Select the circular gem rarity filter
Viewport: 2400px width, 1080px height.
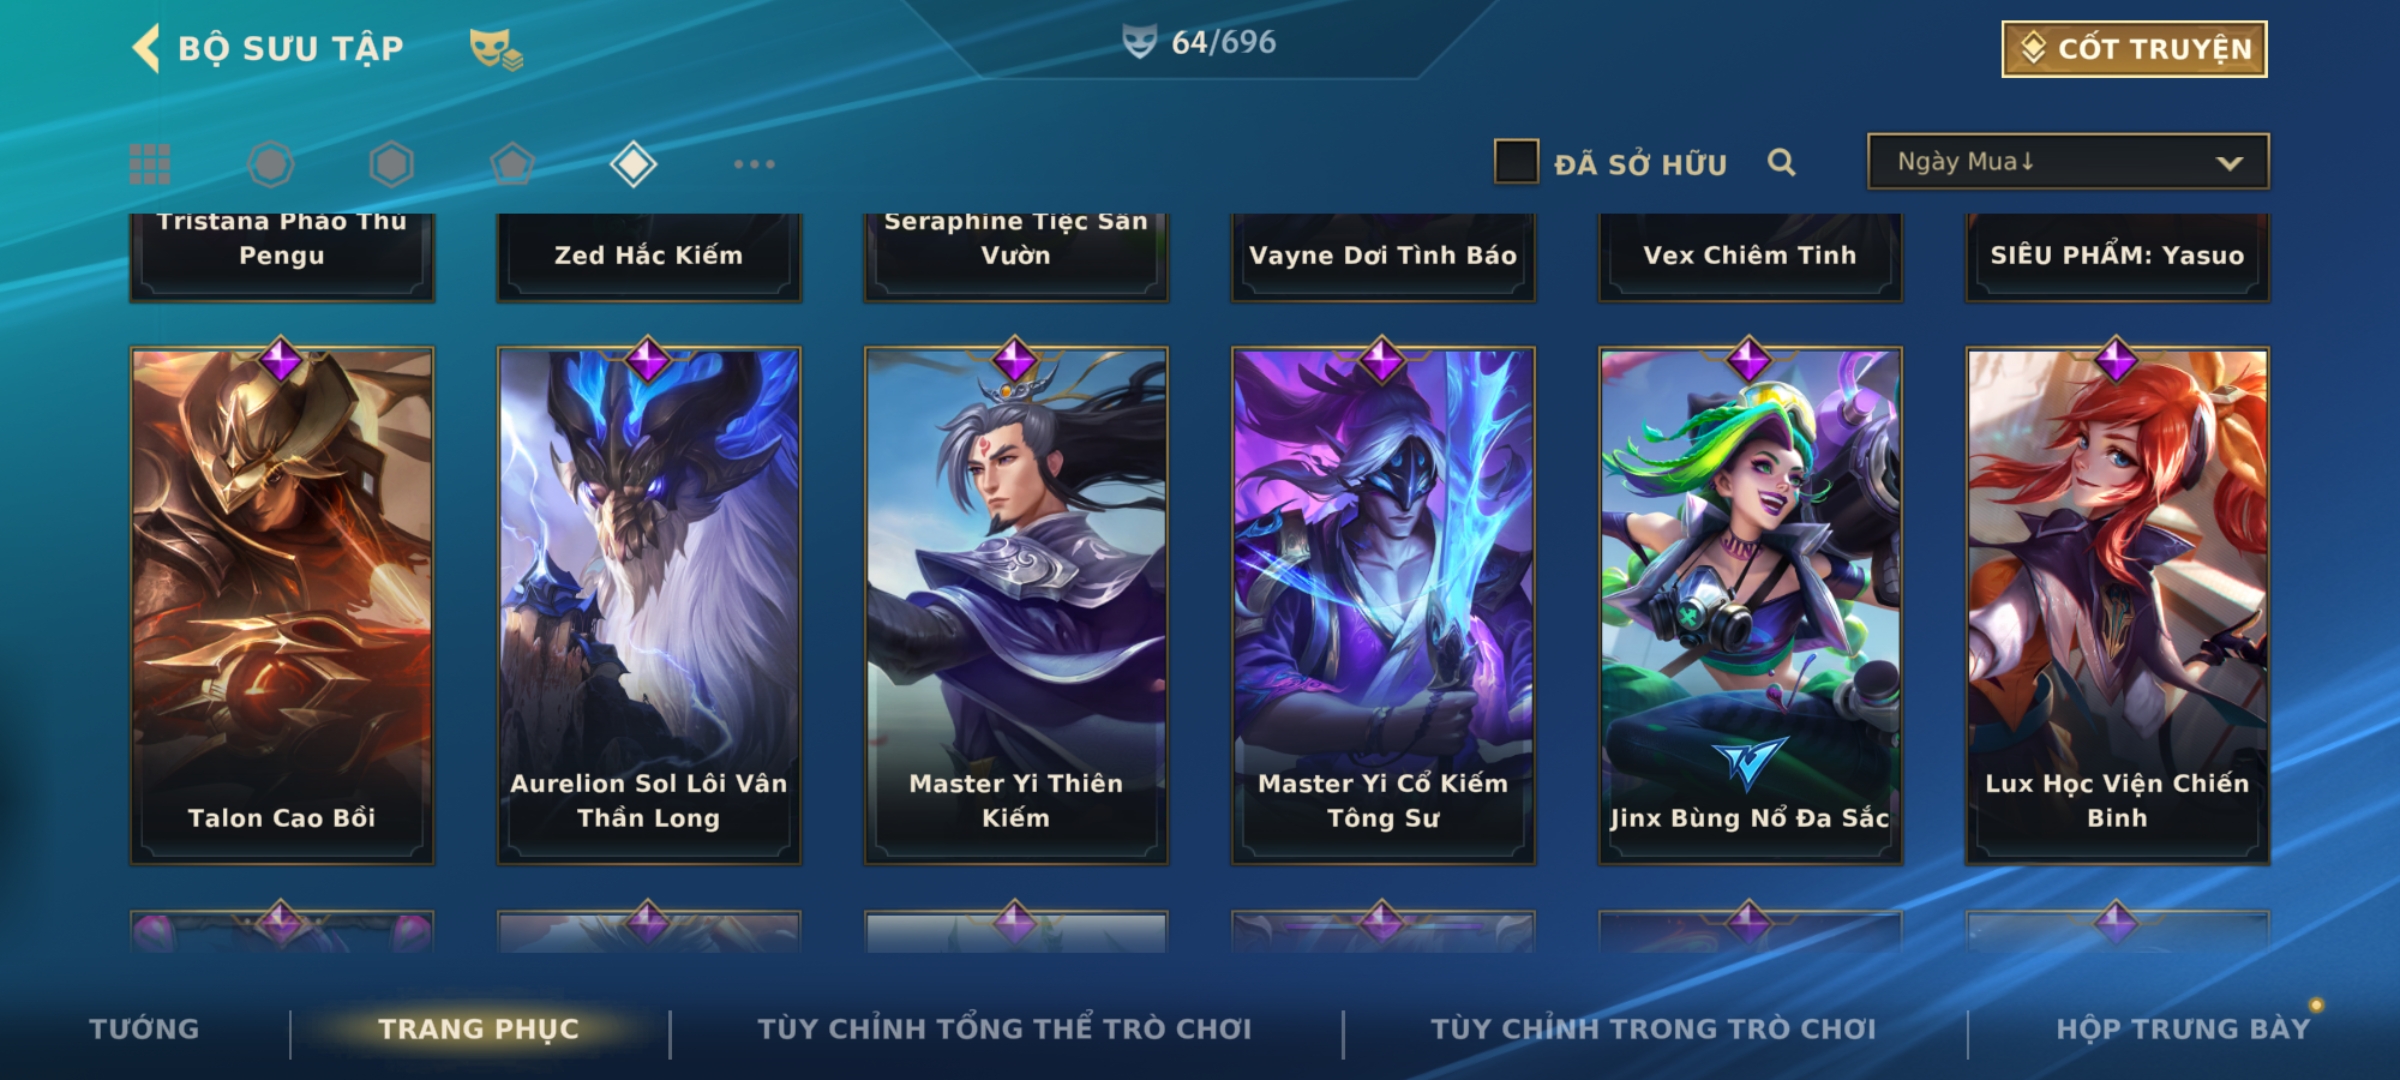271,164
